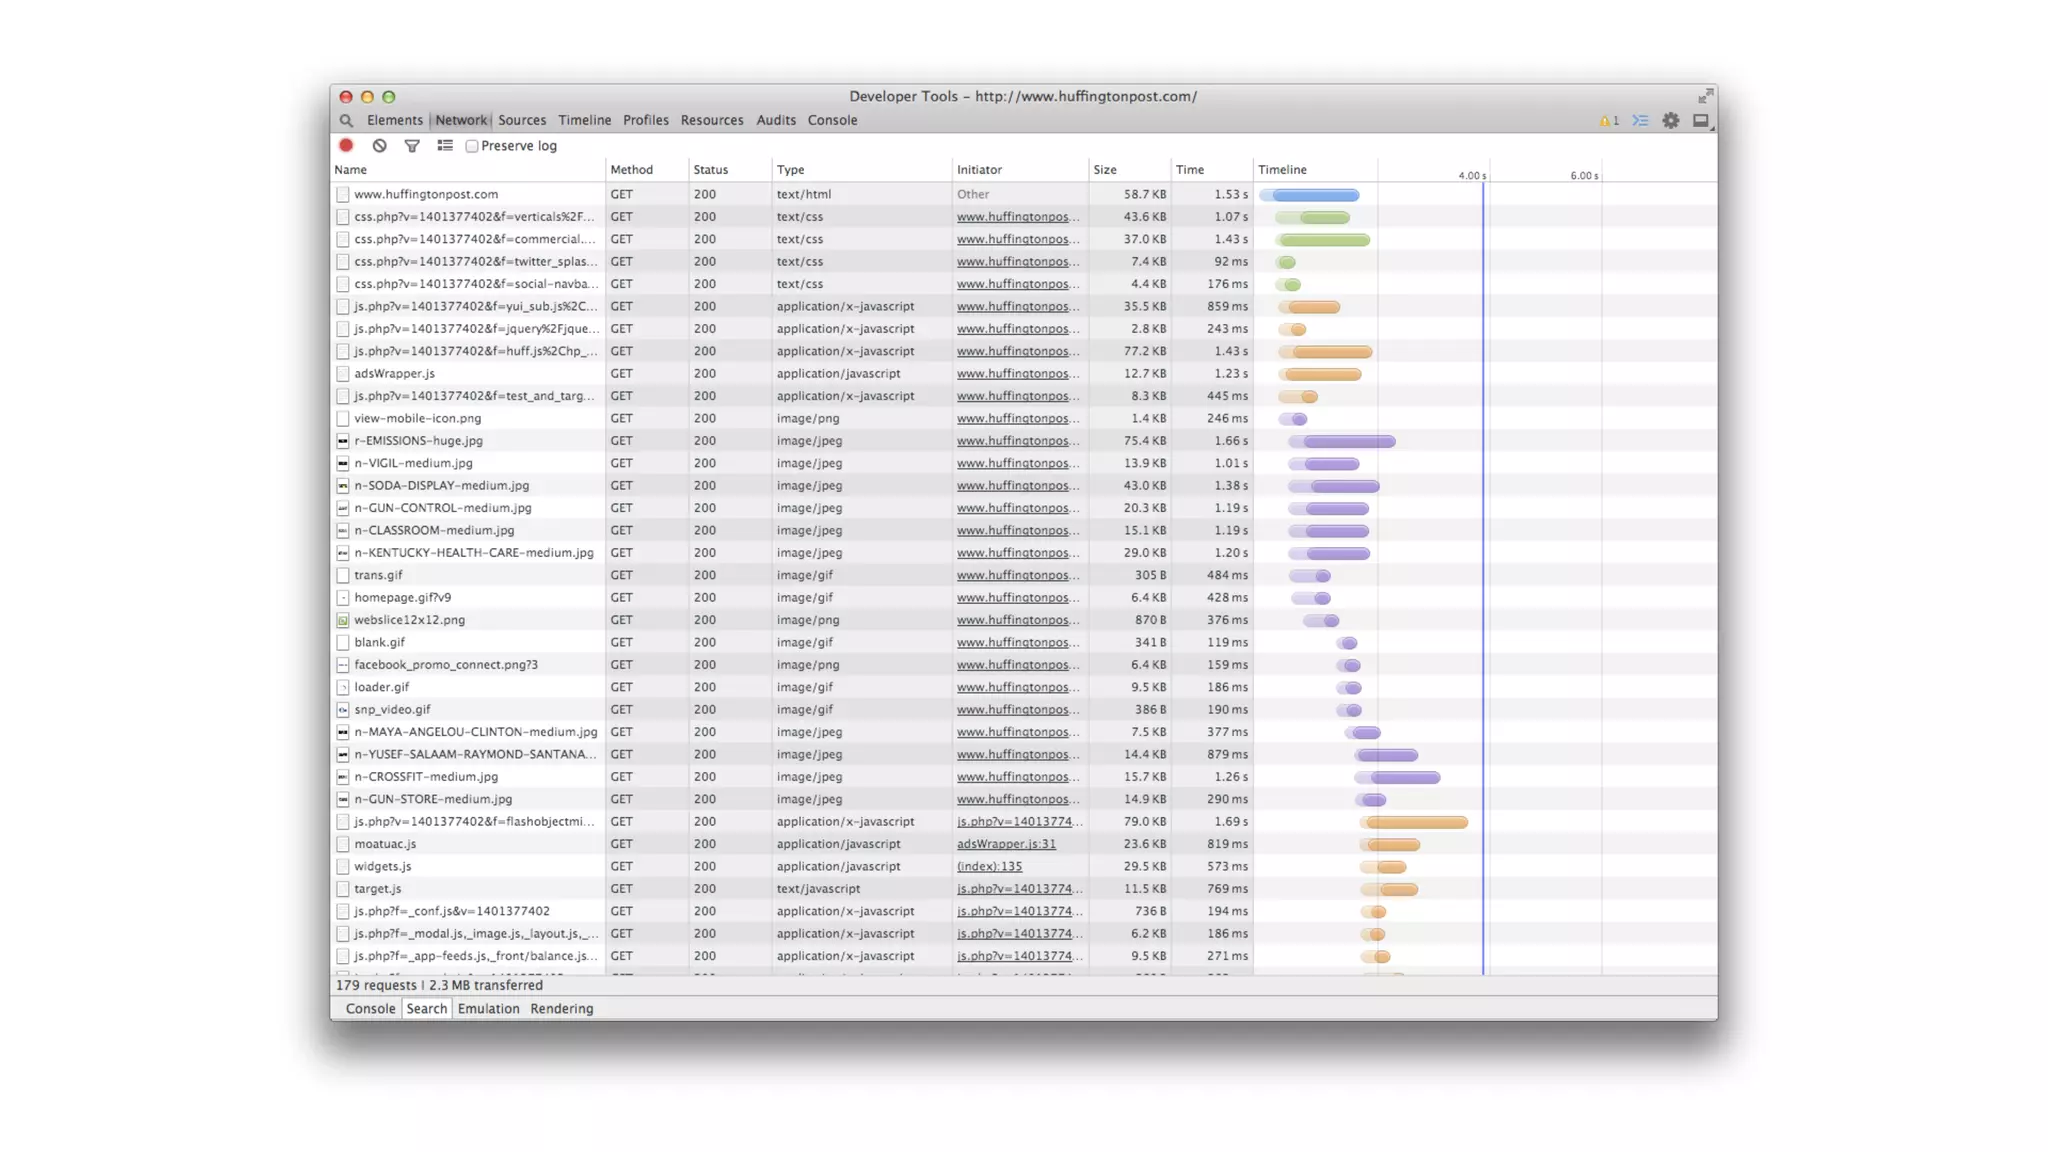The width and height of the screenshot is (2048, 1152).
Task: Open the Audits tab
Action: coord(776,120)
